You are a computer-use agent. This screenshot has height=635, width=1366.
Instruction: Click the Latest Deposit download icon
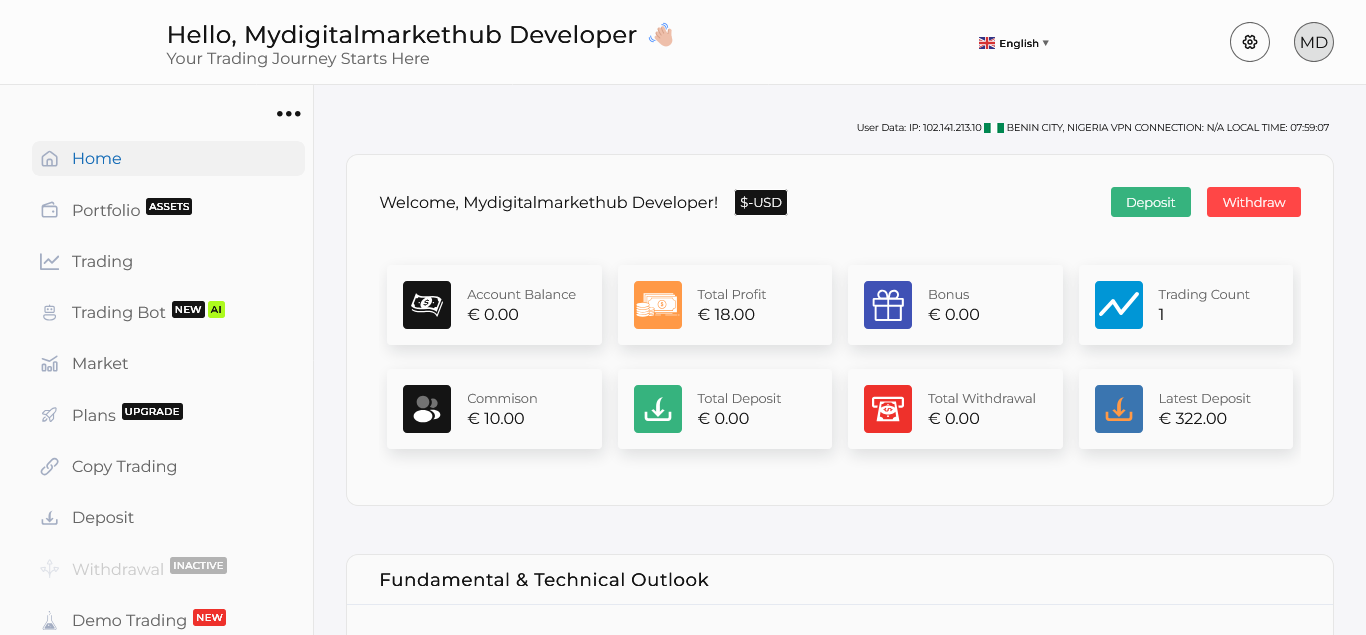click(x=1118, y=409)
